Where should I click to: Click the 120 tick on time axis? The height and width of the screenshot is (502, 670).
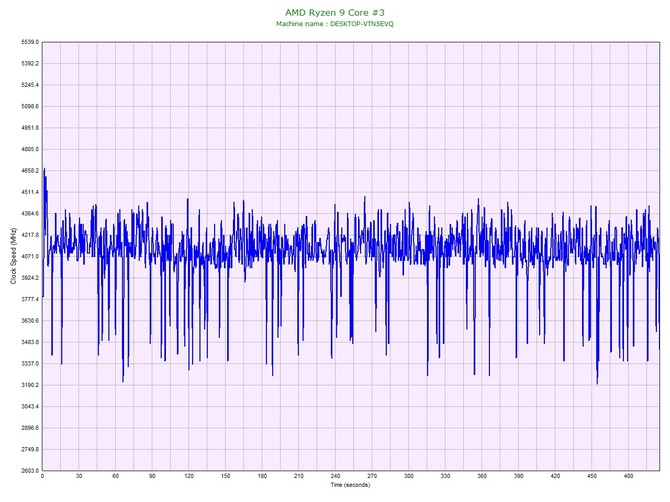coord(189,476)
